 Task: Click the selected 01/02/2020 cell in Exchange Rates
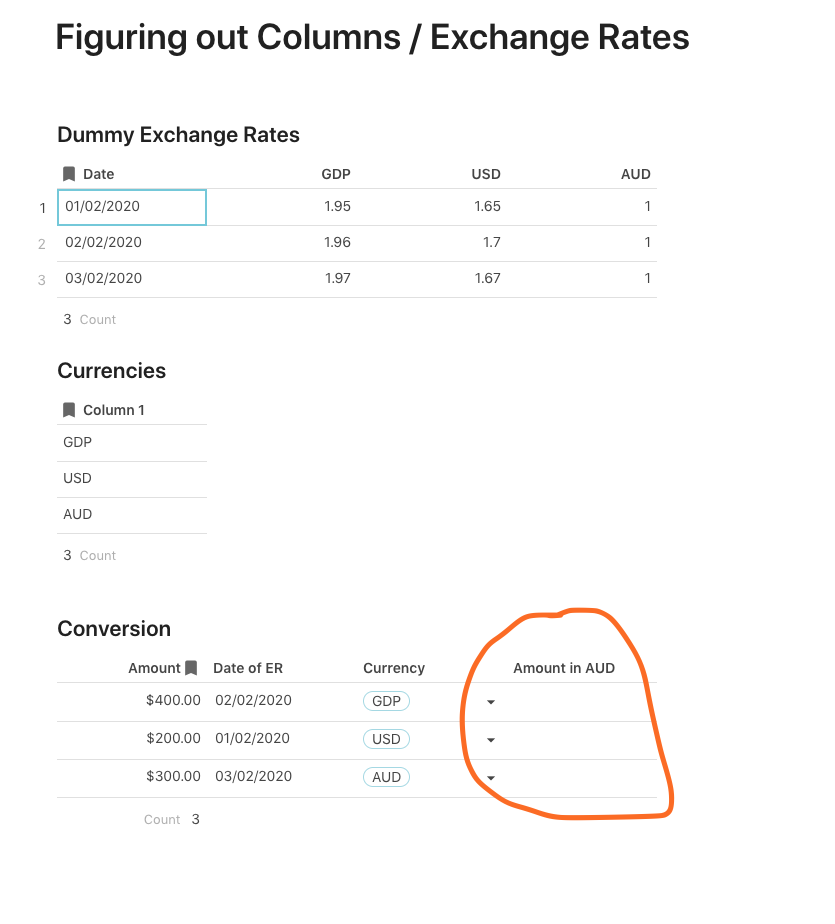click(x=132, y=207)
